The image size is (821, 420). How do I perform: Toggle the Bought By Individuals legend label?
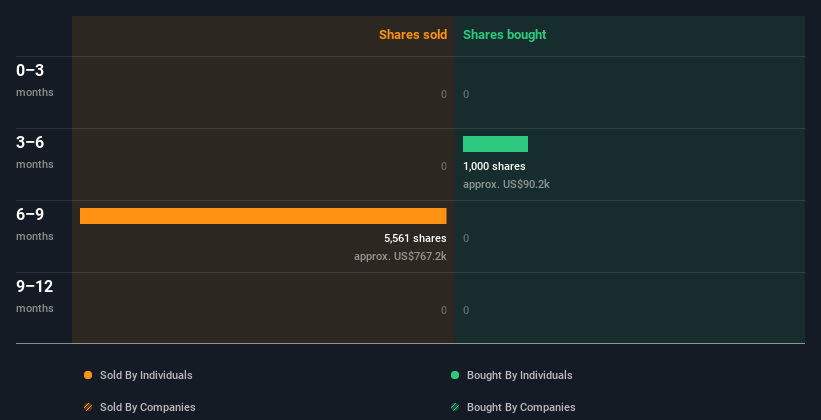(x=519, y=375)
